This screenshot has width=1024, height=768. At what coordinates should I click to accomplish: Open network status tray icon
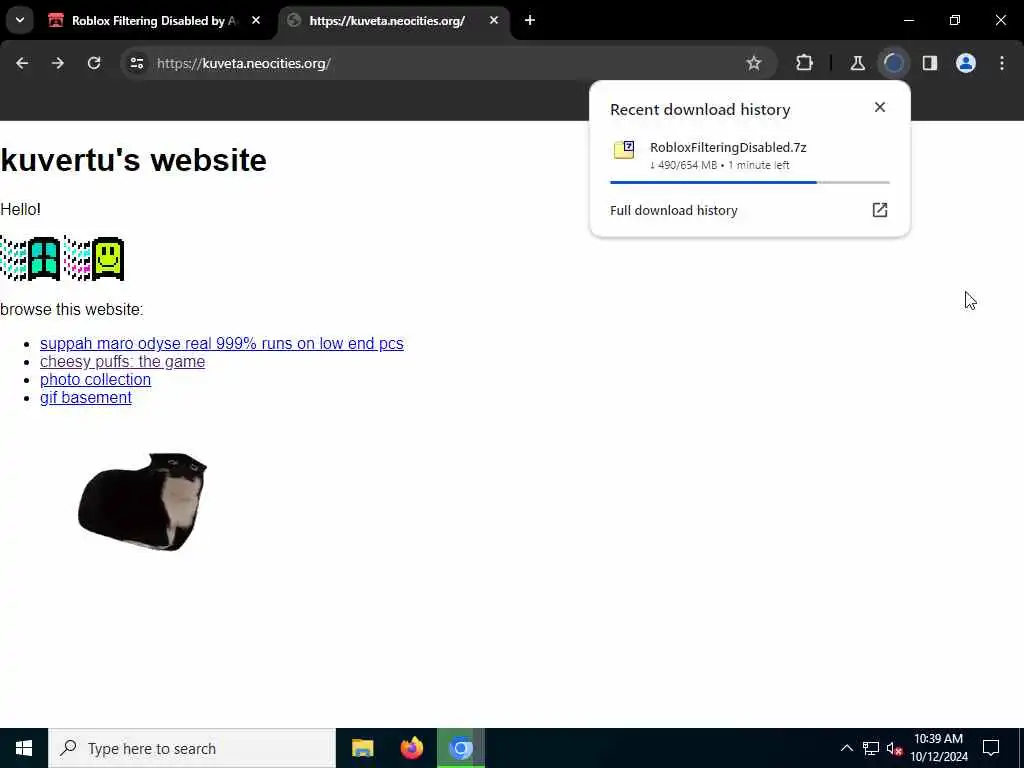pos(871,748)
